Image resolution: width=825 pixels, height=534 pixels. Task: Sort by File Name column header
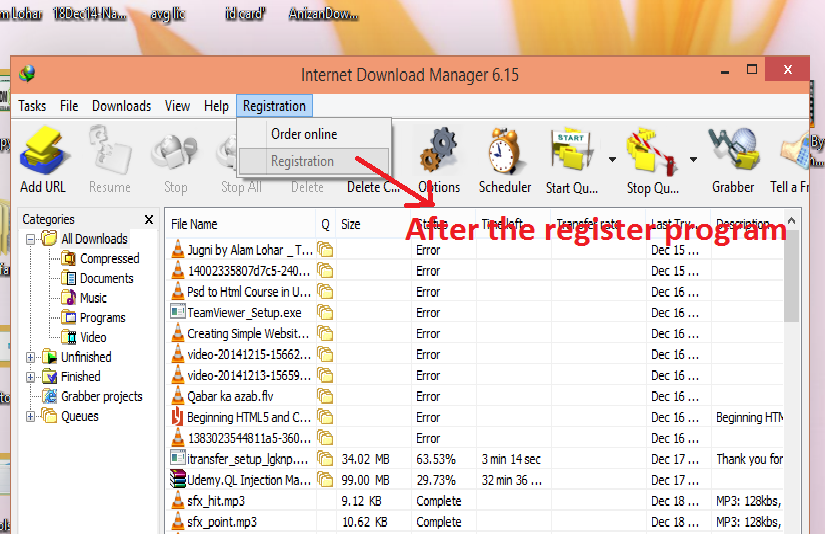tap(240, 224)
